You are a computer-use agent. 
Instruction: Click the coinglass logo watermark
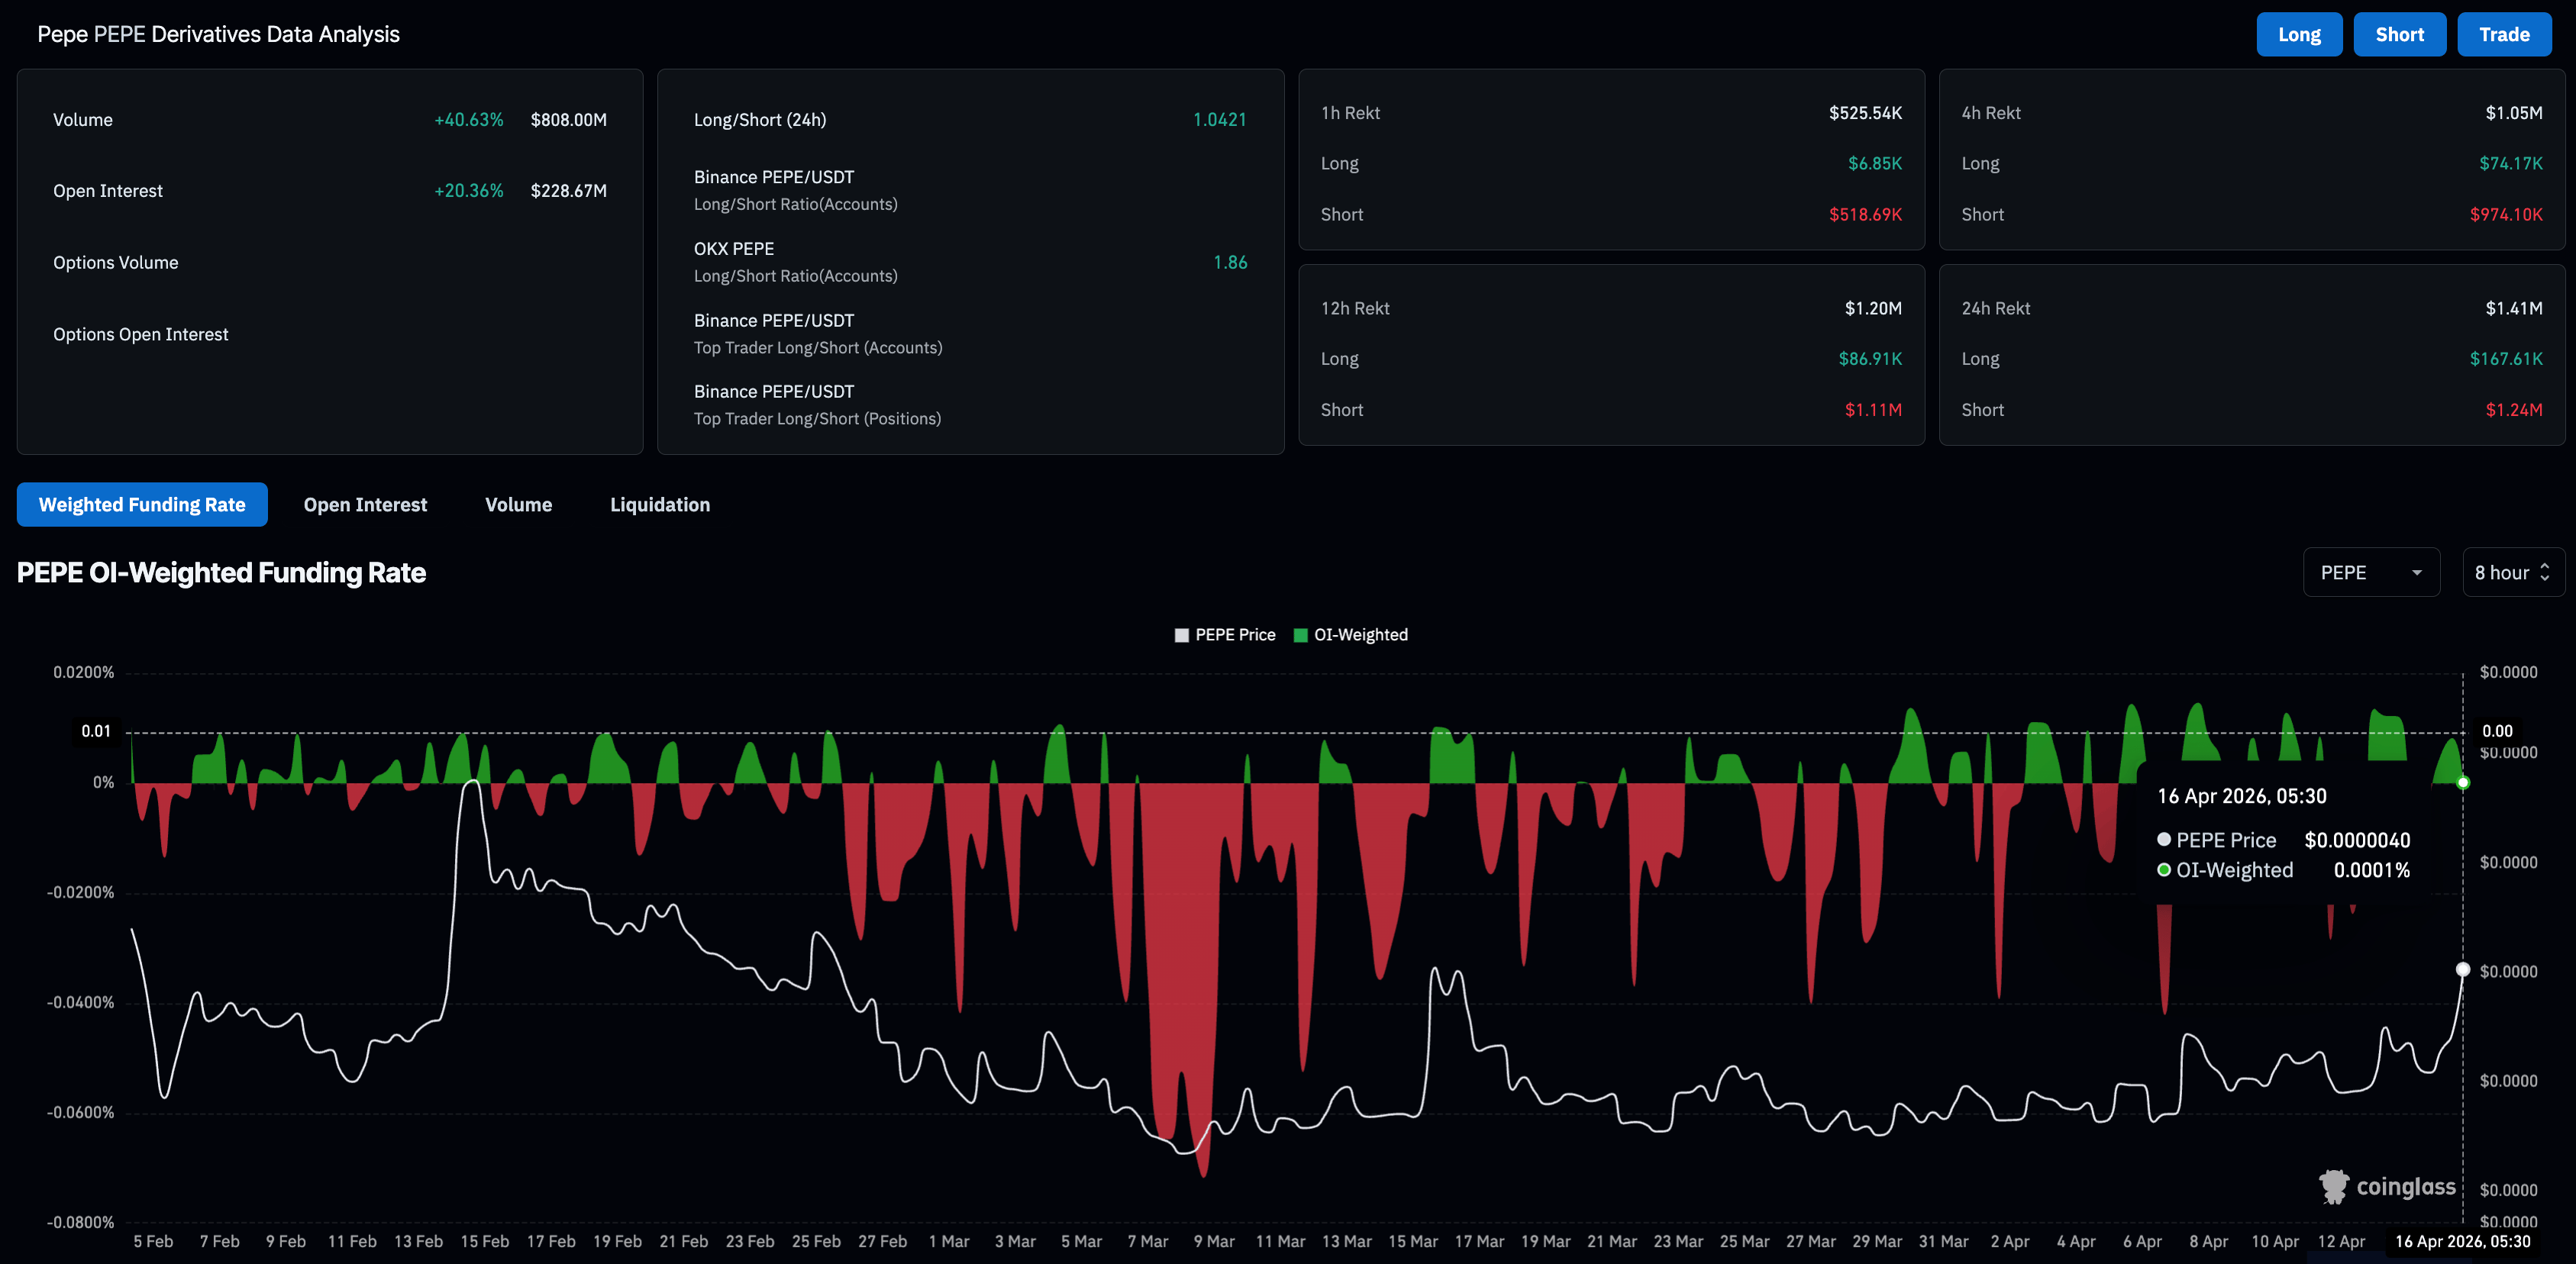pyautogui.click(x=2387, y=1187)
